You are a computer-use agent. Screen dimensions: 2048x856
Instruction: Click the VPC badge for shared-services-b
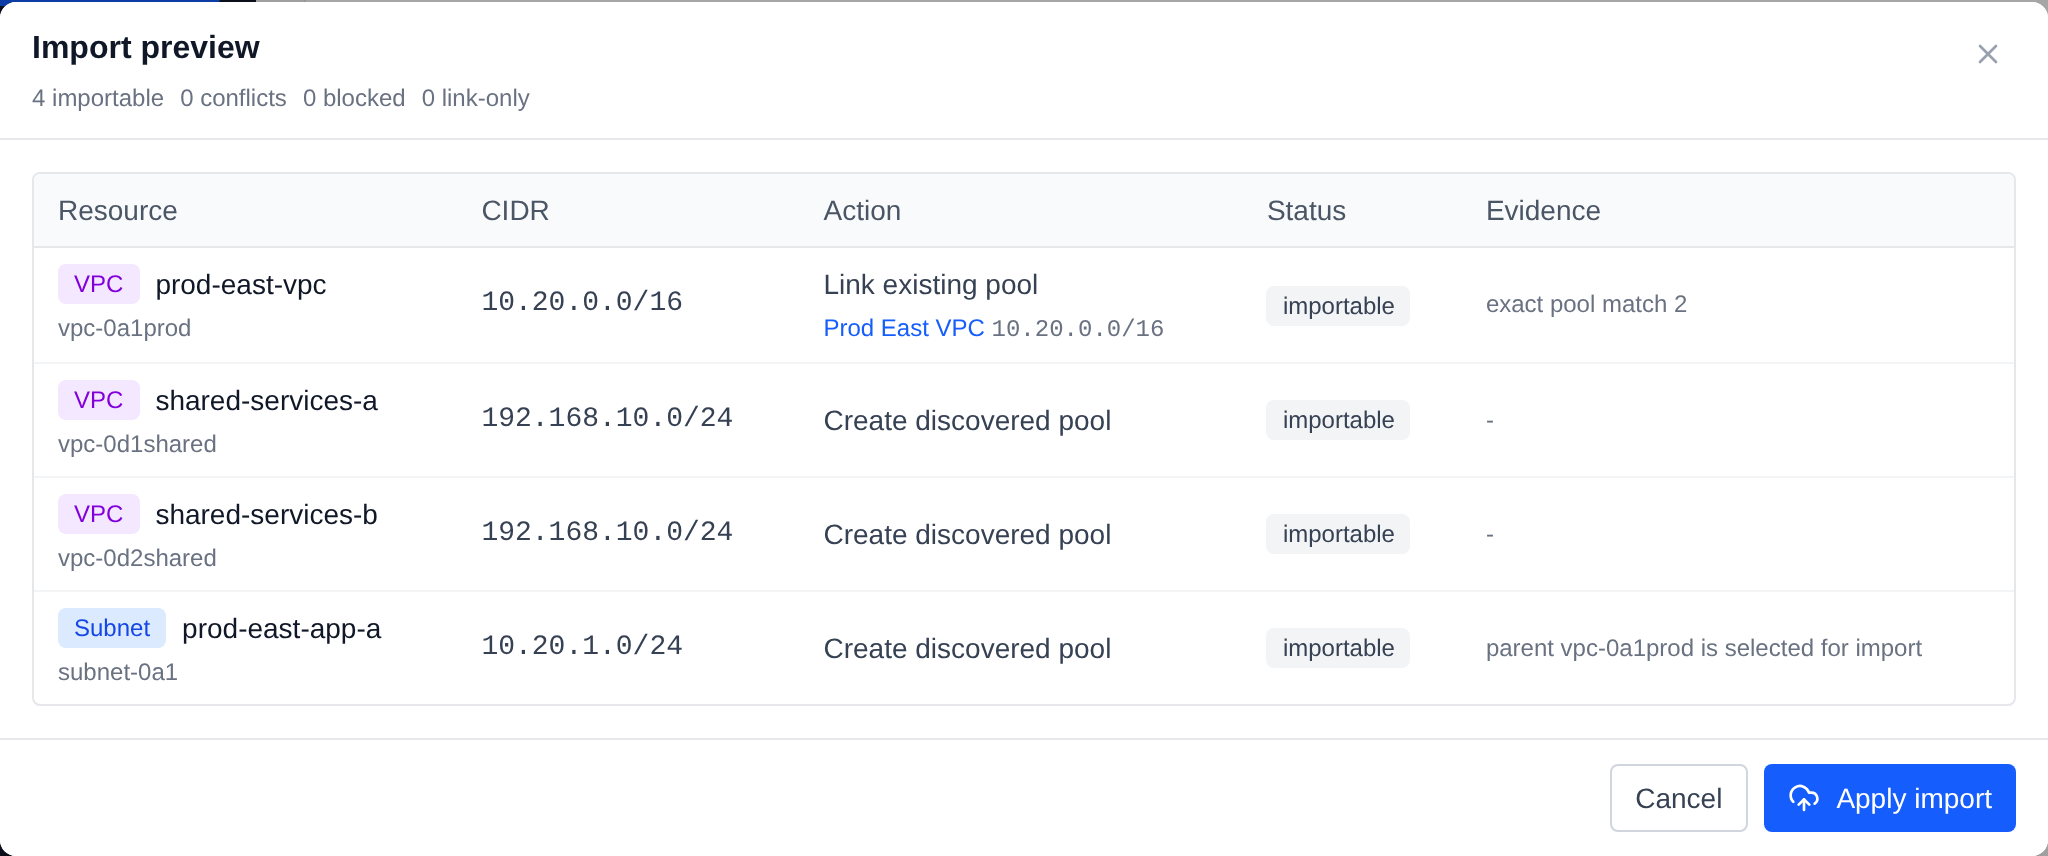click(98, 514)
